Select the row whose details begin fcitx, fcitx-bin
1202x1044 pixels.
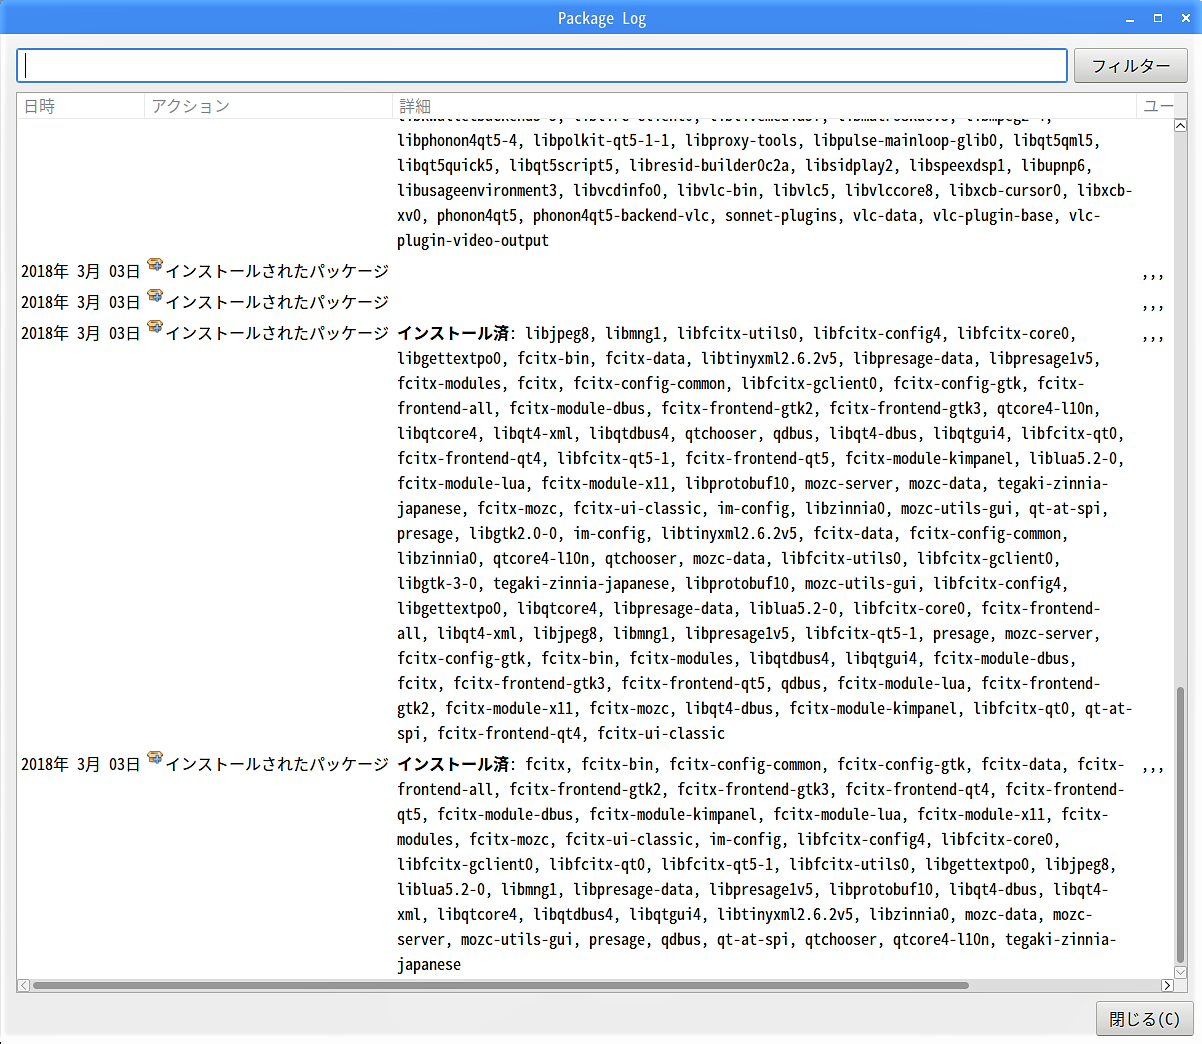[x=595, y=864]
